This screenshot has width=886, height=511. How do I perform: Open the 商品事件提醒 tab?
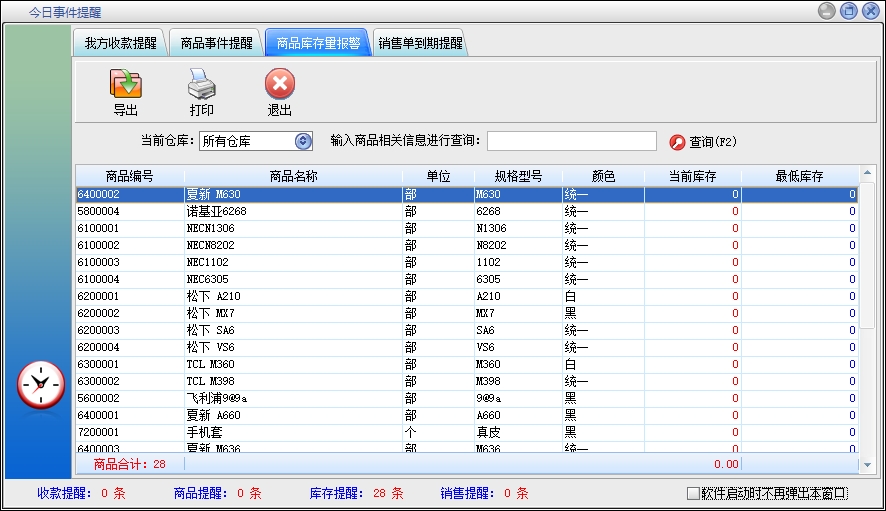coord(216,44)
